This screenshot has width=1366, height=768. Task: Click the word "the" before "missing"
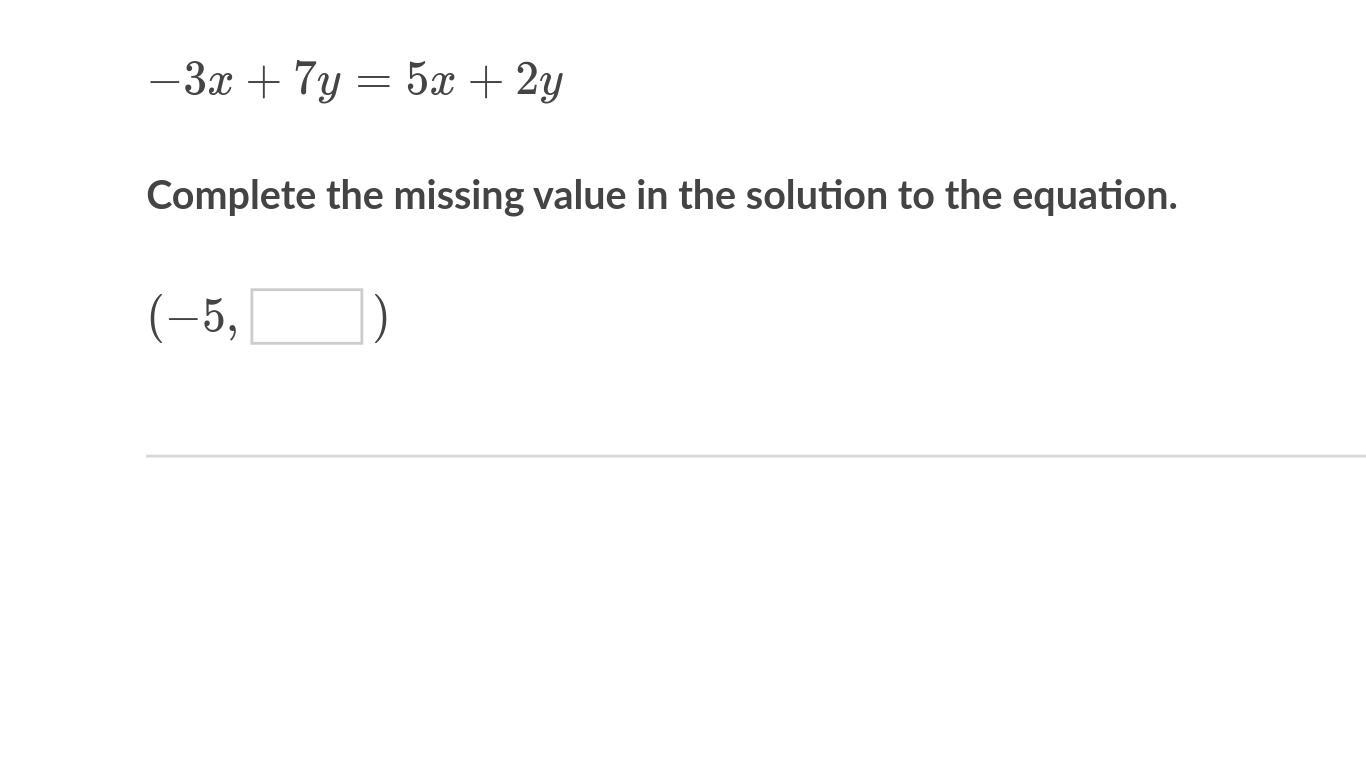355,196
